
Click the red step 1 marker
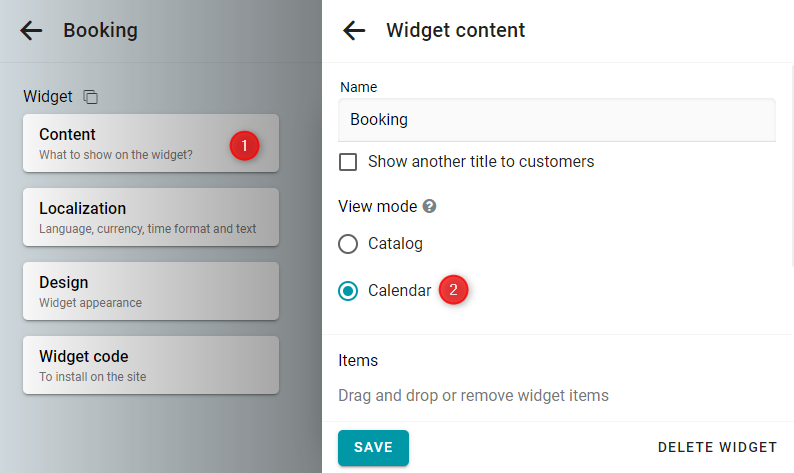click(245, 146)
